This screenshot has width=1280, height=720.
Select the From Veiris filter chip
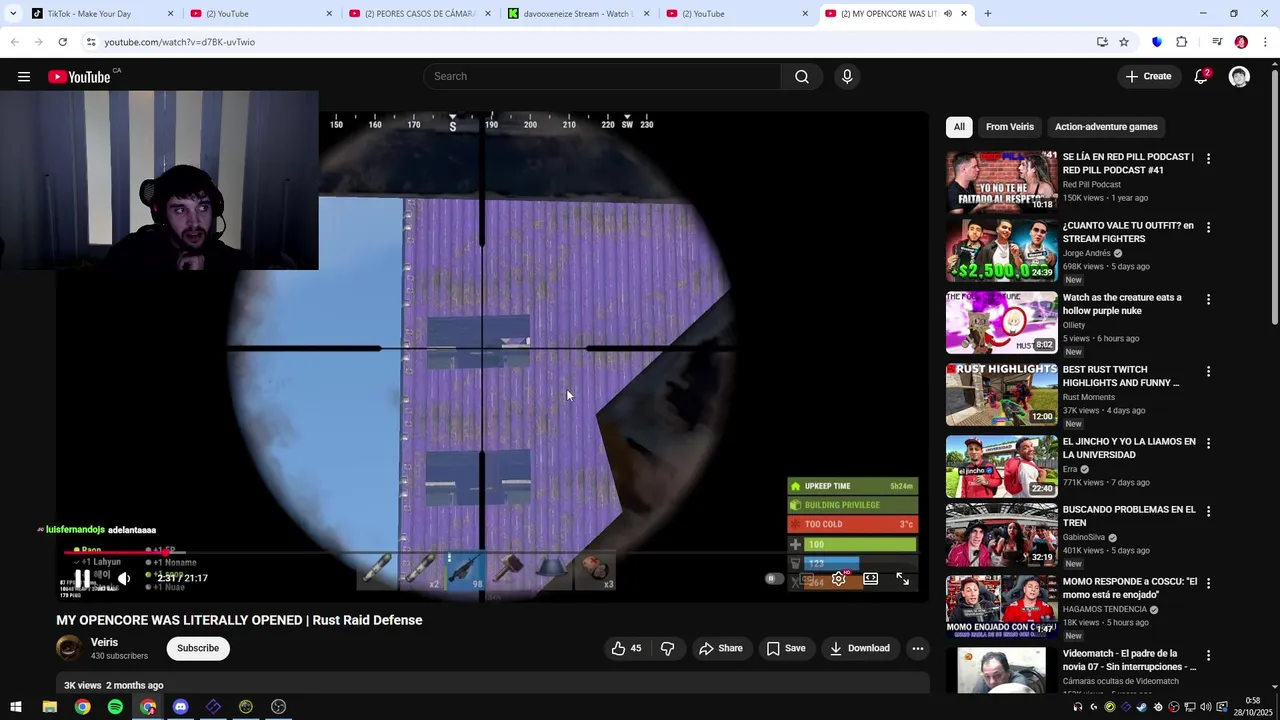pos(1010,127)
